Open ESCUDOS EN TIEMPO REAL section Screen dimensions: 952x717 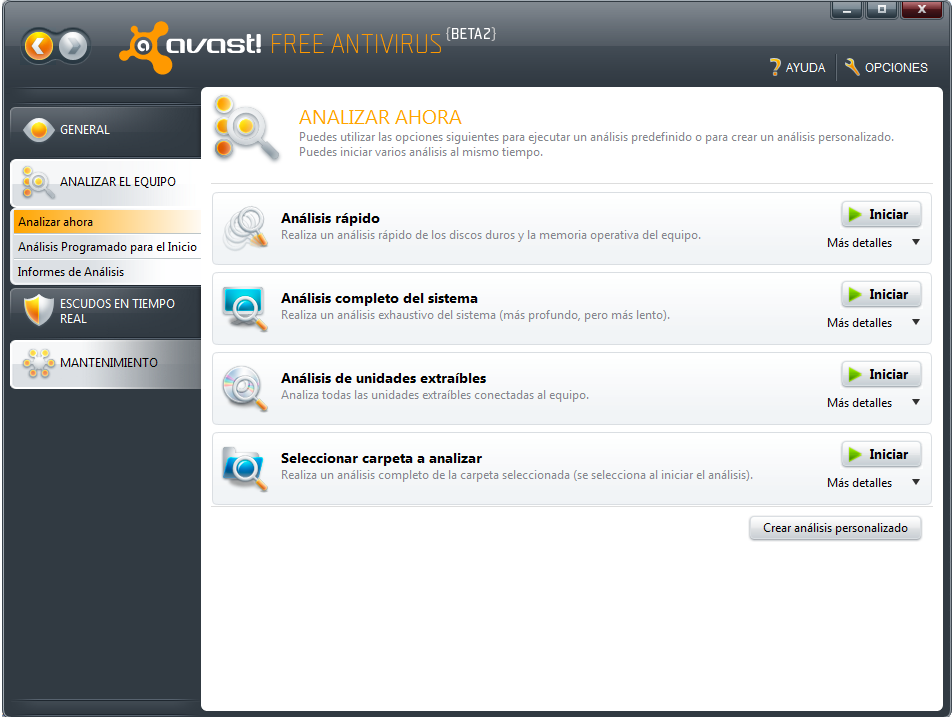106,311
